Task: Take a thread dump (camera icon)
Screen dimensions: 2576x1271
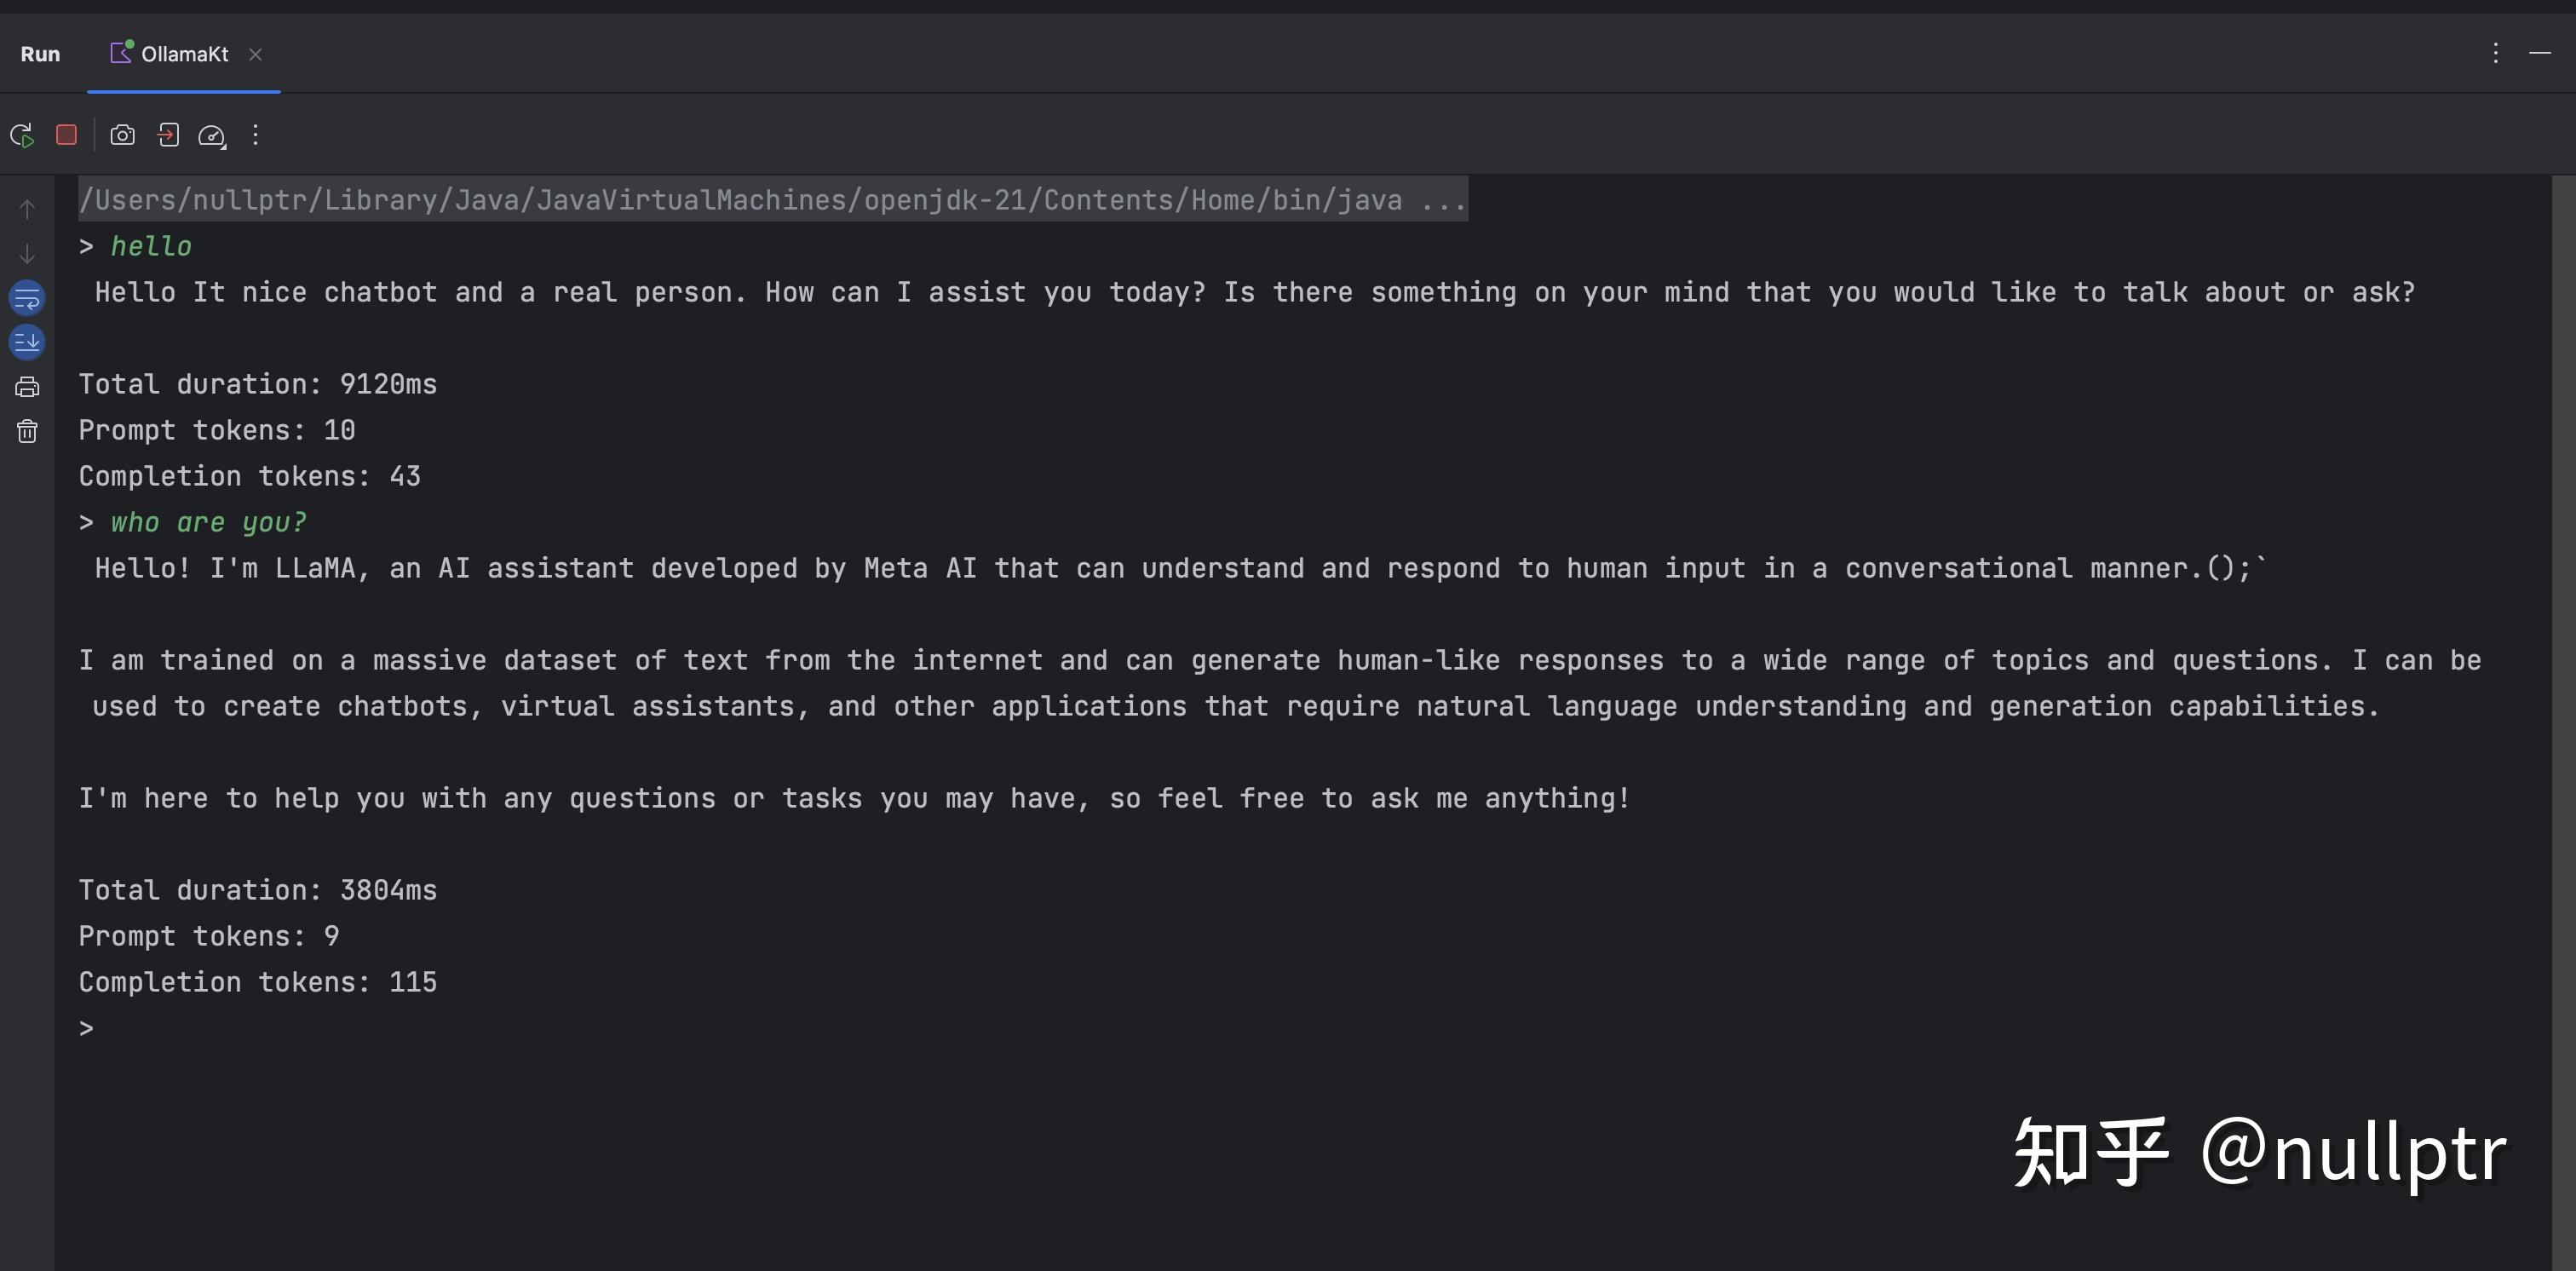Action: click(x=122, y=135)
